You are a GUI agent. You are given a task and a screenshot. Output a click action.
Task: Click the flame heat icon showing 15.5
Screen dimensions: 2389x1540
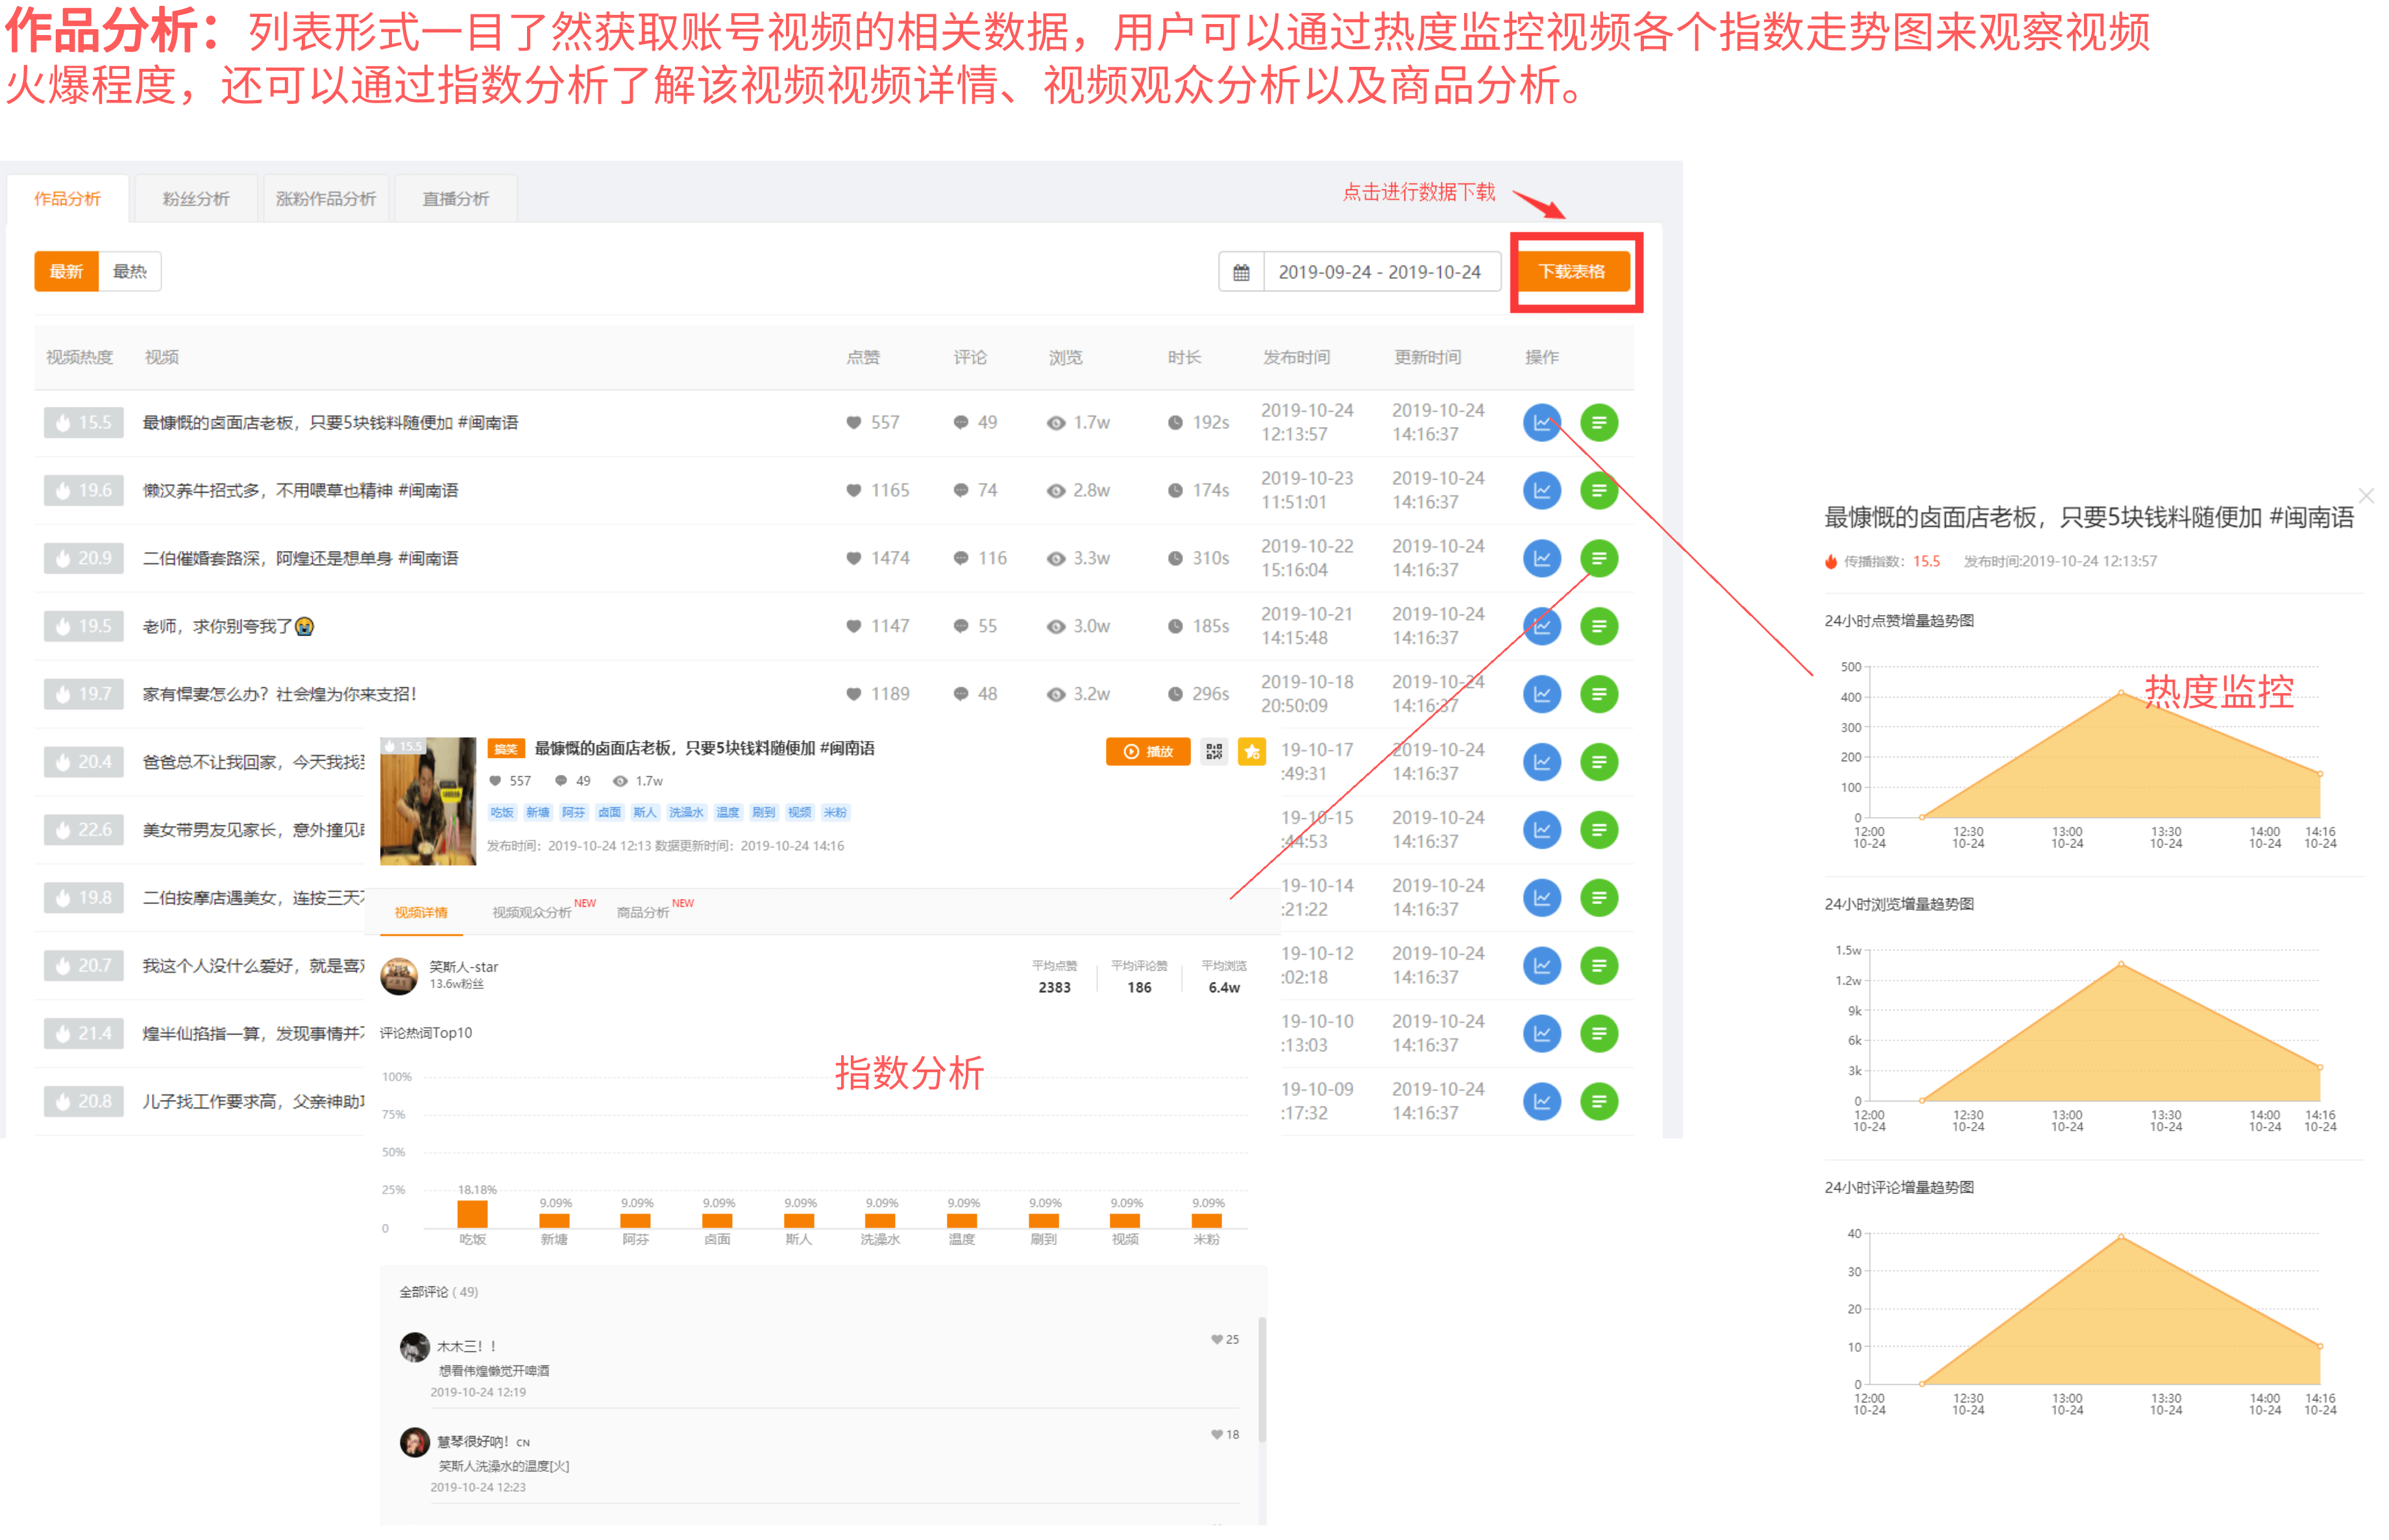[83, 422]
